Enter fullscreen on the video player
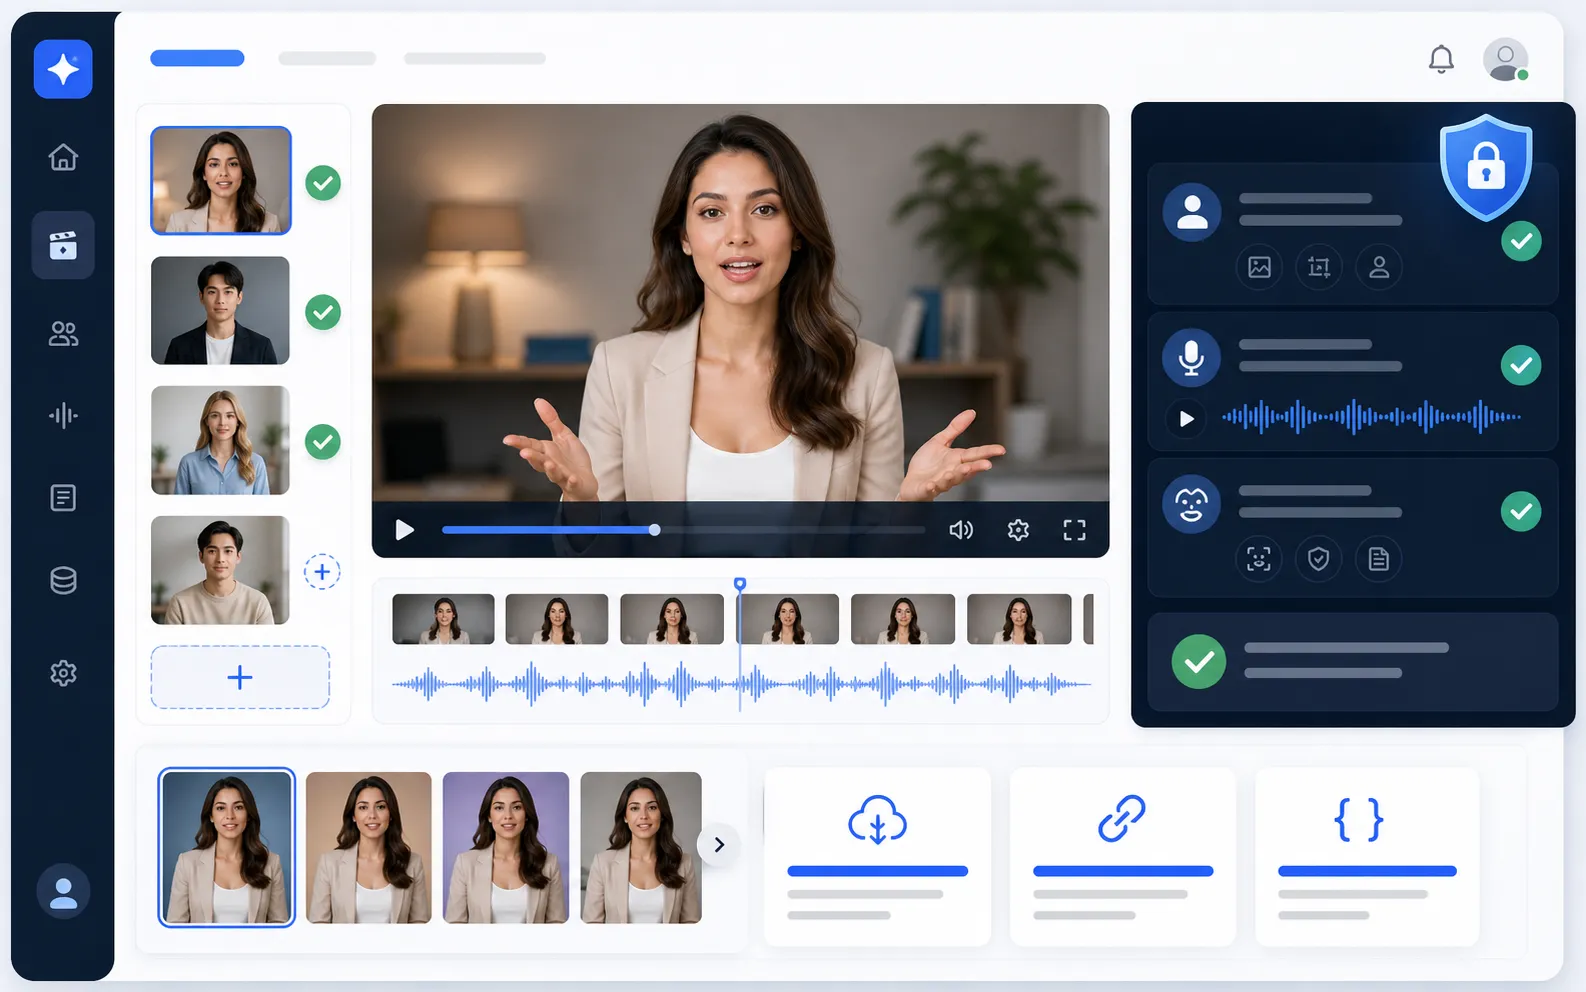The height and width of the screenshot is (992, 1586). 1074,530
